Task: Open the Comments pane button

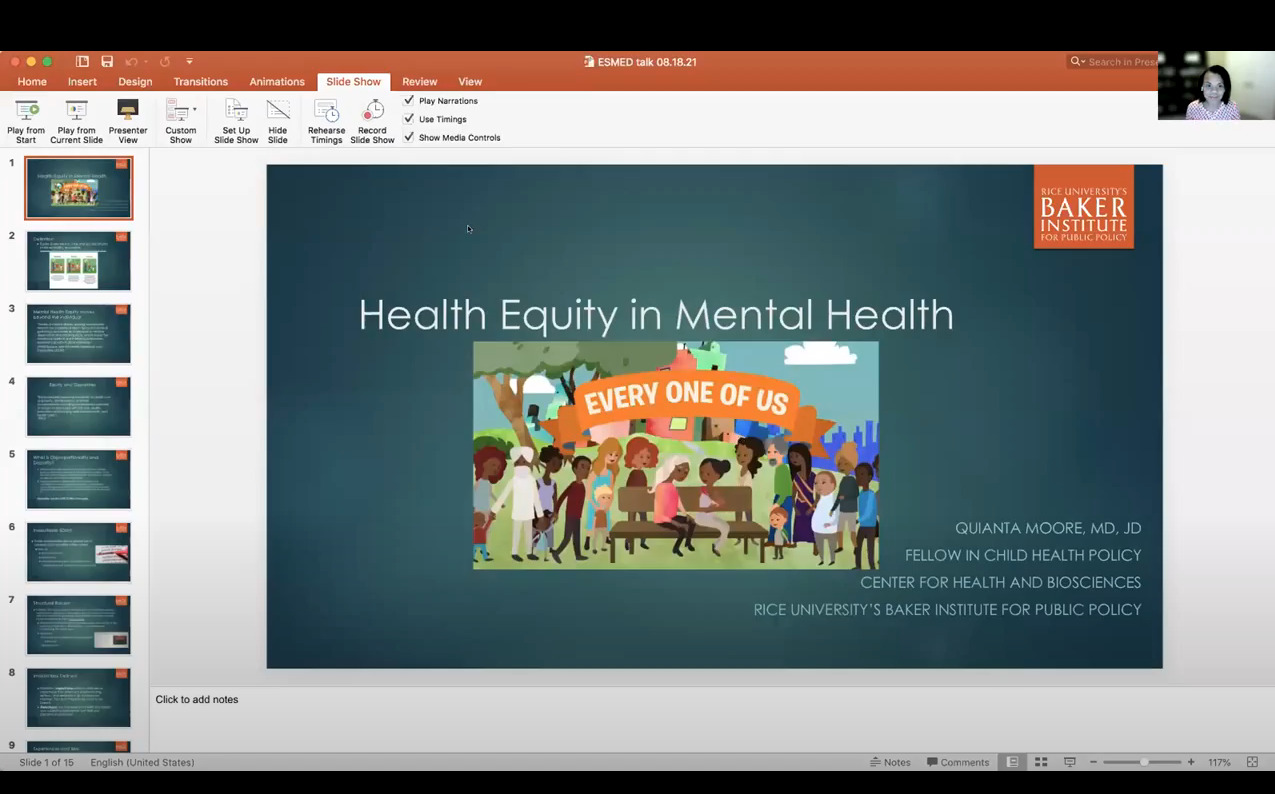Action: coord(958,762)
